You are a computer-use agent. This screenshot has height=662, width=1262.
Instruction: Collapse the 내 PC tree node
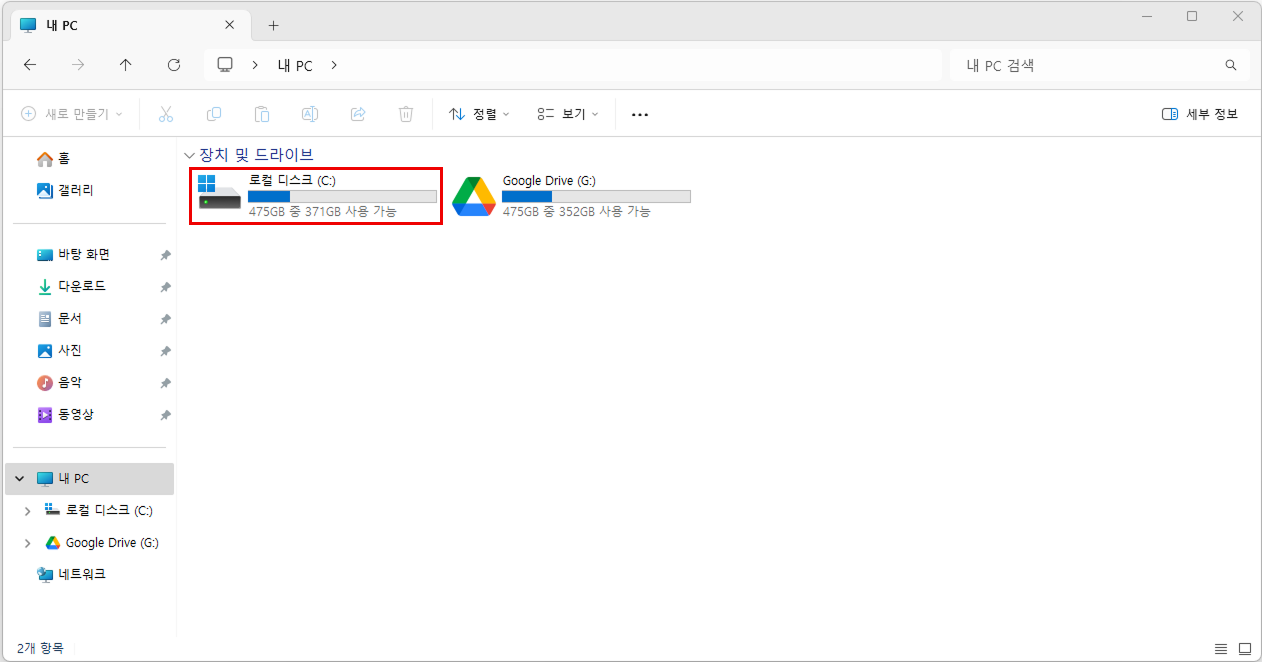(19, 479)
